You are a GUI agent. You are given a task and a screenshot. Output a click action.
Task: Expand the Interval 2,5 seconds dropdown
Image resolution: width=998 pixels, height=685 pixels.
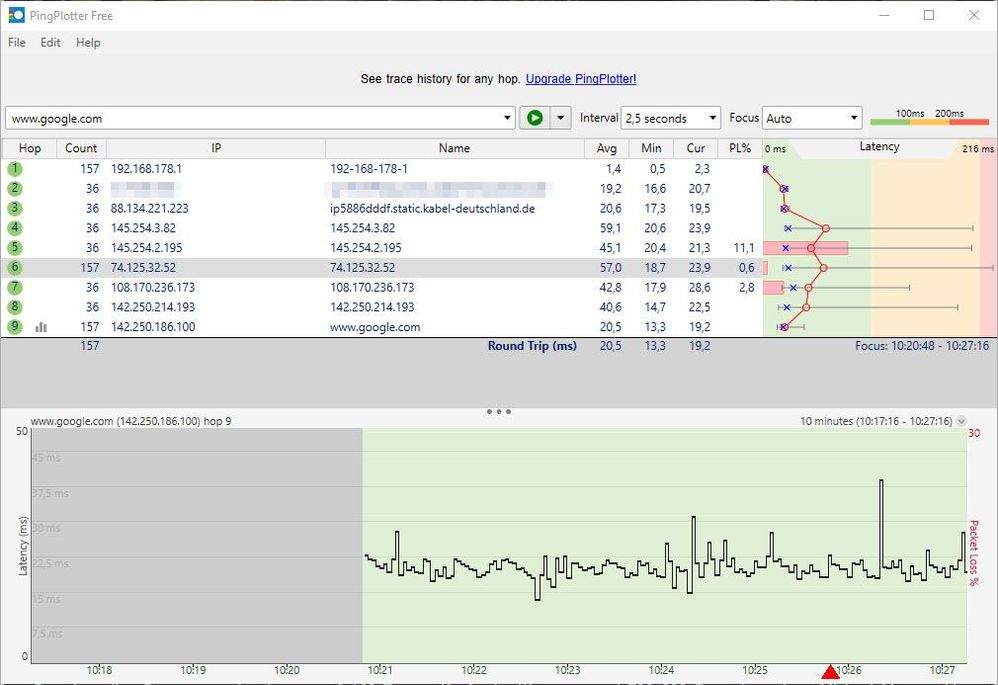point(670,118)
